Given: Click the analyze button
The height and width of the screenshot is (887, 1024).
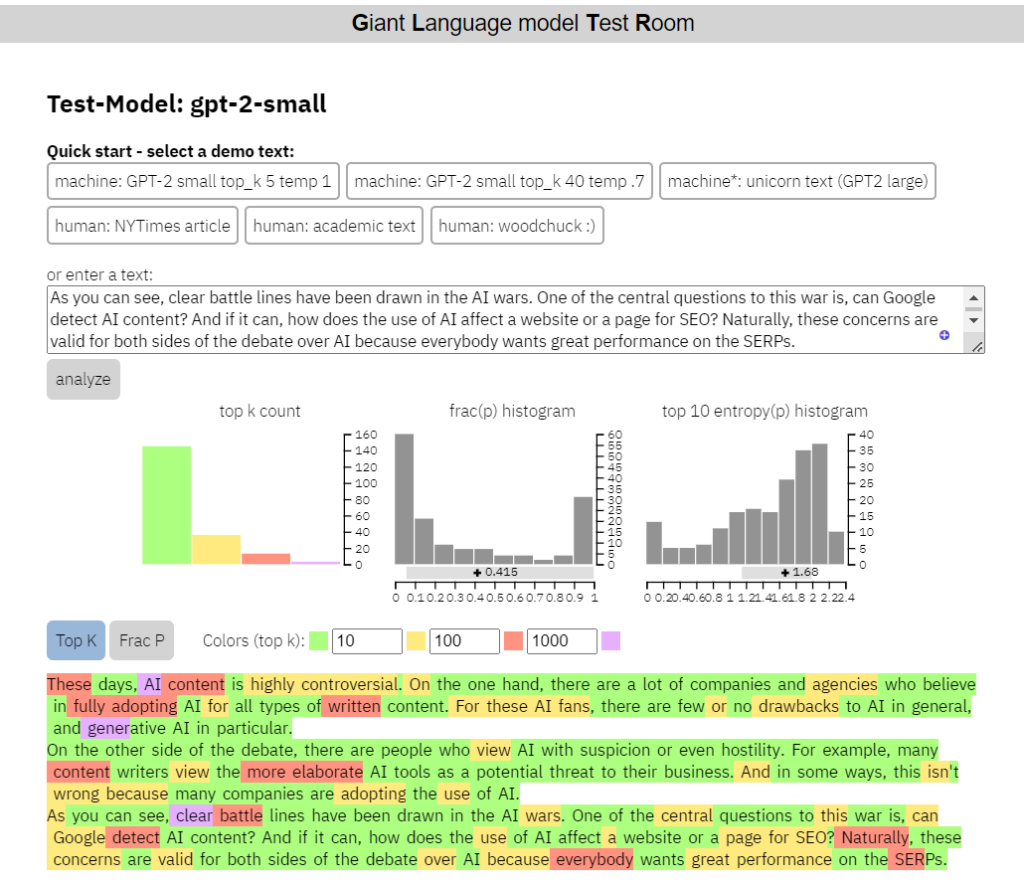Looking at the screenshot, I should tap(83, 379).
